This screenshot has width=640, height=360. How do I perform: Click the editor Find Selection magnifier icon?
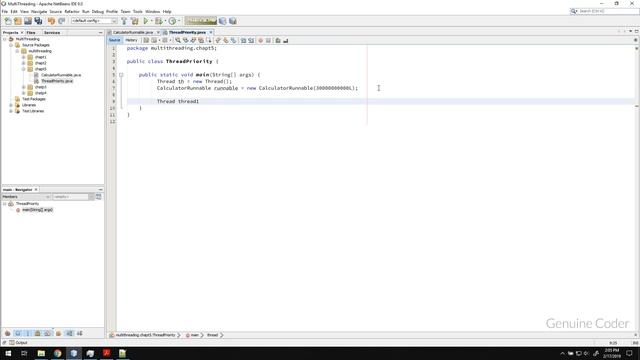[x=178, y=40]
